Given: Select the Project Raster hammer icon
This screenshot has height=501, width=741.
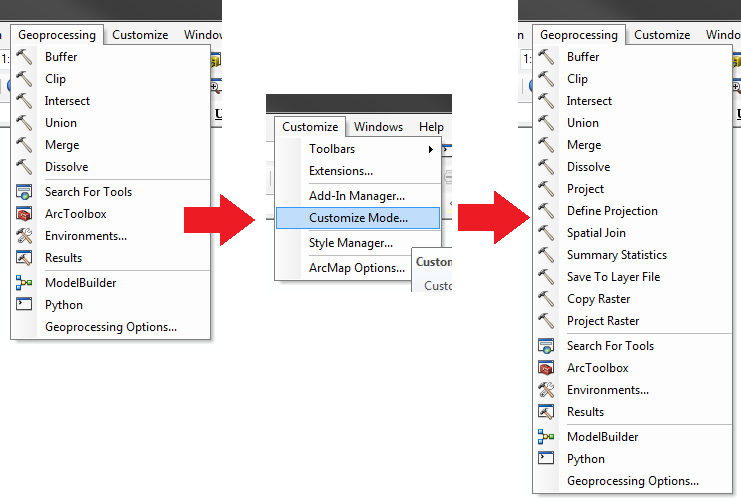Looking at the screenshot, I should click(x=546, y=321).
